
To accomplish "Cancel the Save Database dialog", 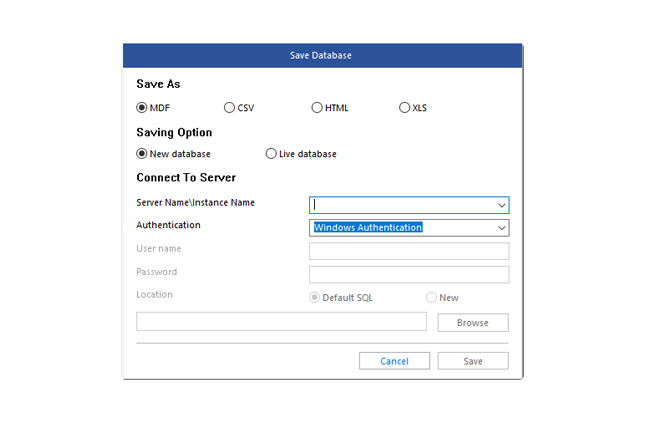I will (394, 361).
